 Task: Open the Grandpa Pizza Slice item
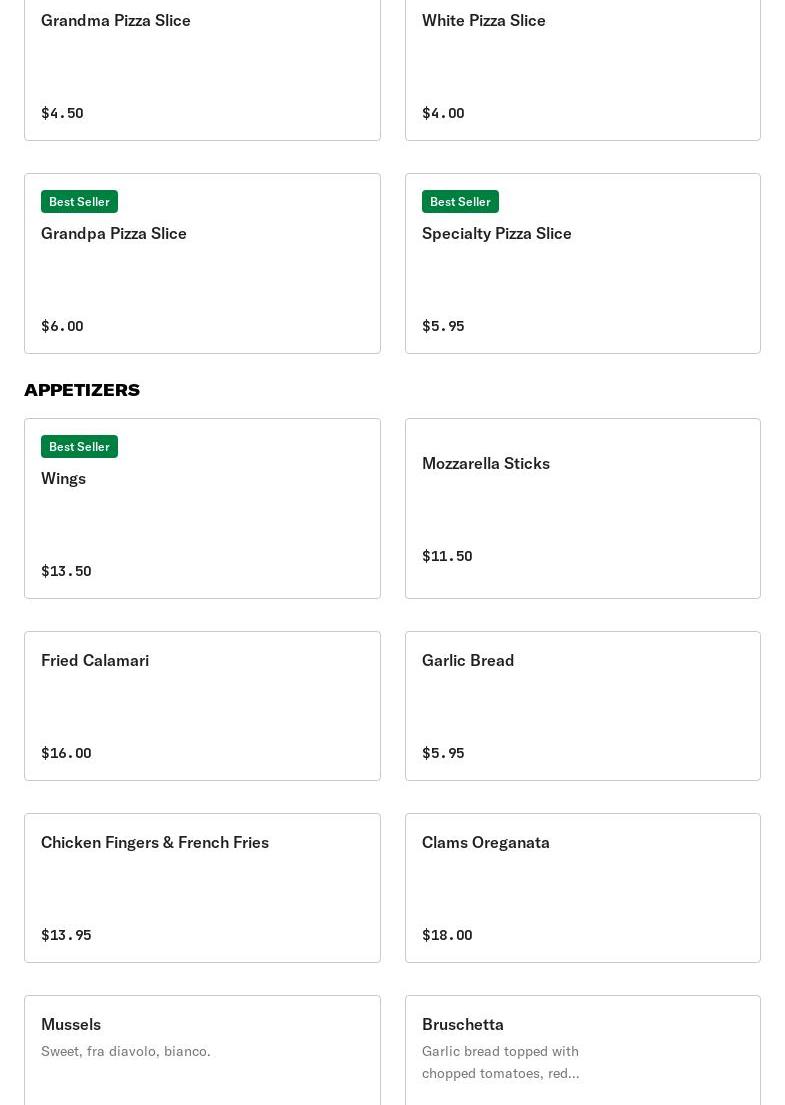(x=202, y=264)
